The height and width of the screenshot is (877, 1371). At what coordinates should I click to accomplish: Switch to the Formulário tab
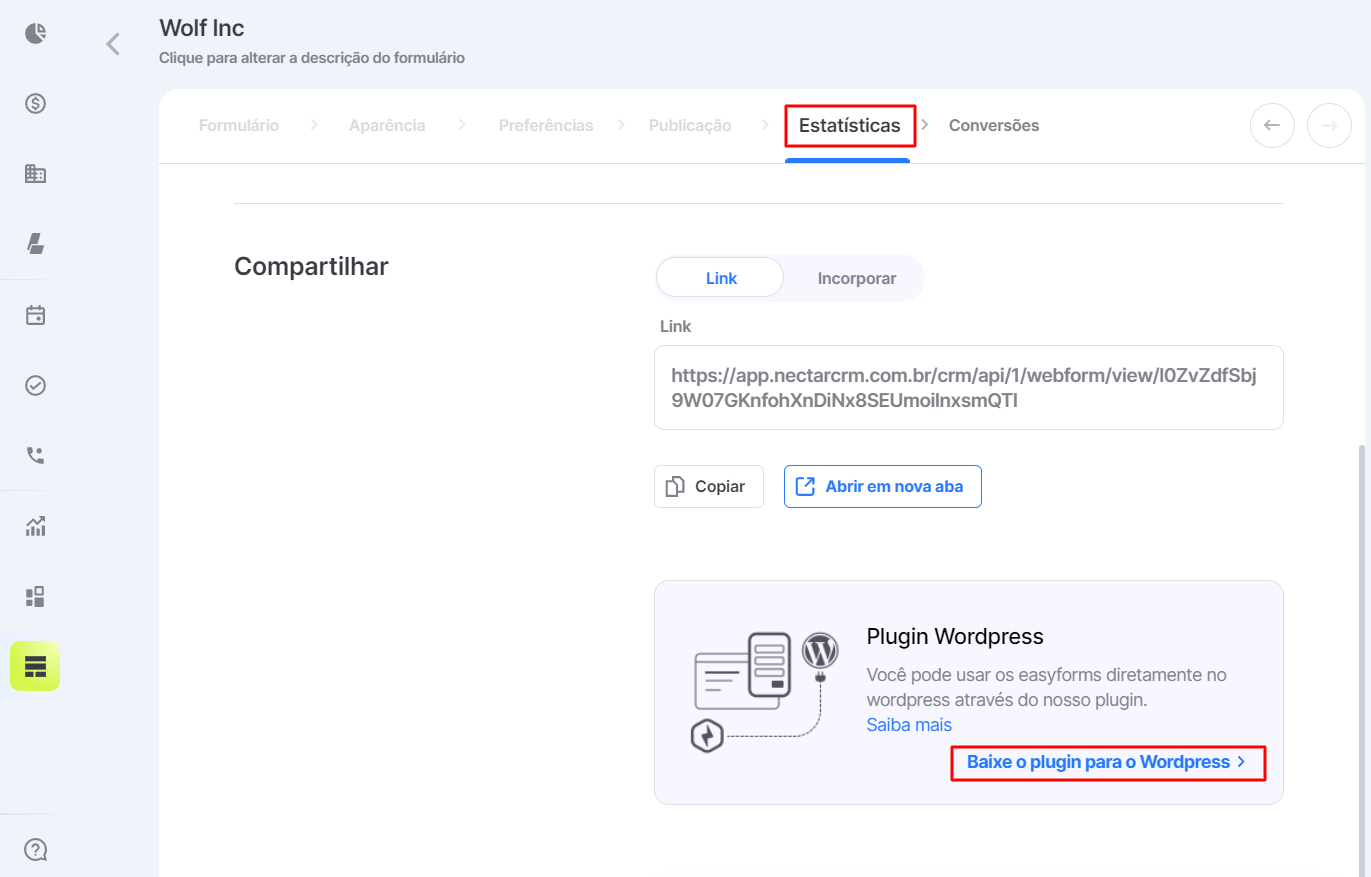coord(239,126)
